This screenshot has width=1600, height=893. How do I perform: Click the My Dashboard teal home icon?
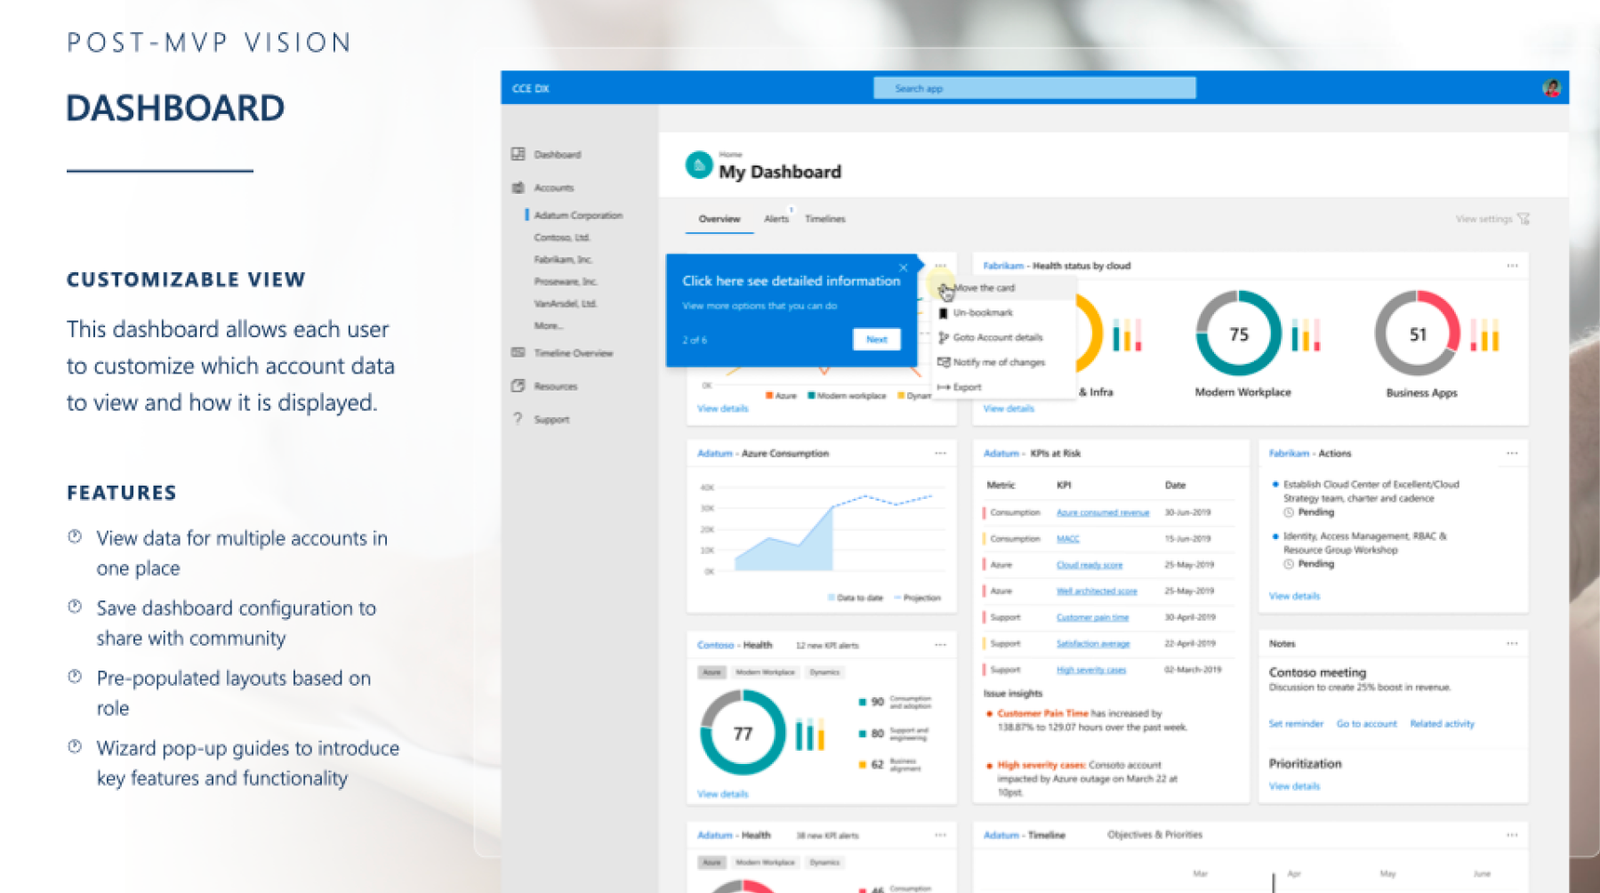699,164
